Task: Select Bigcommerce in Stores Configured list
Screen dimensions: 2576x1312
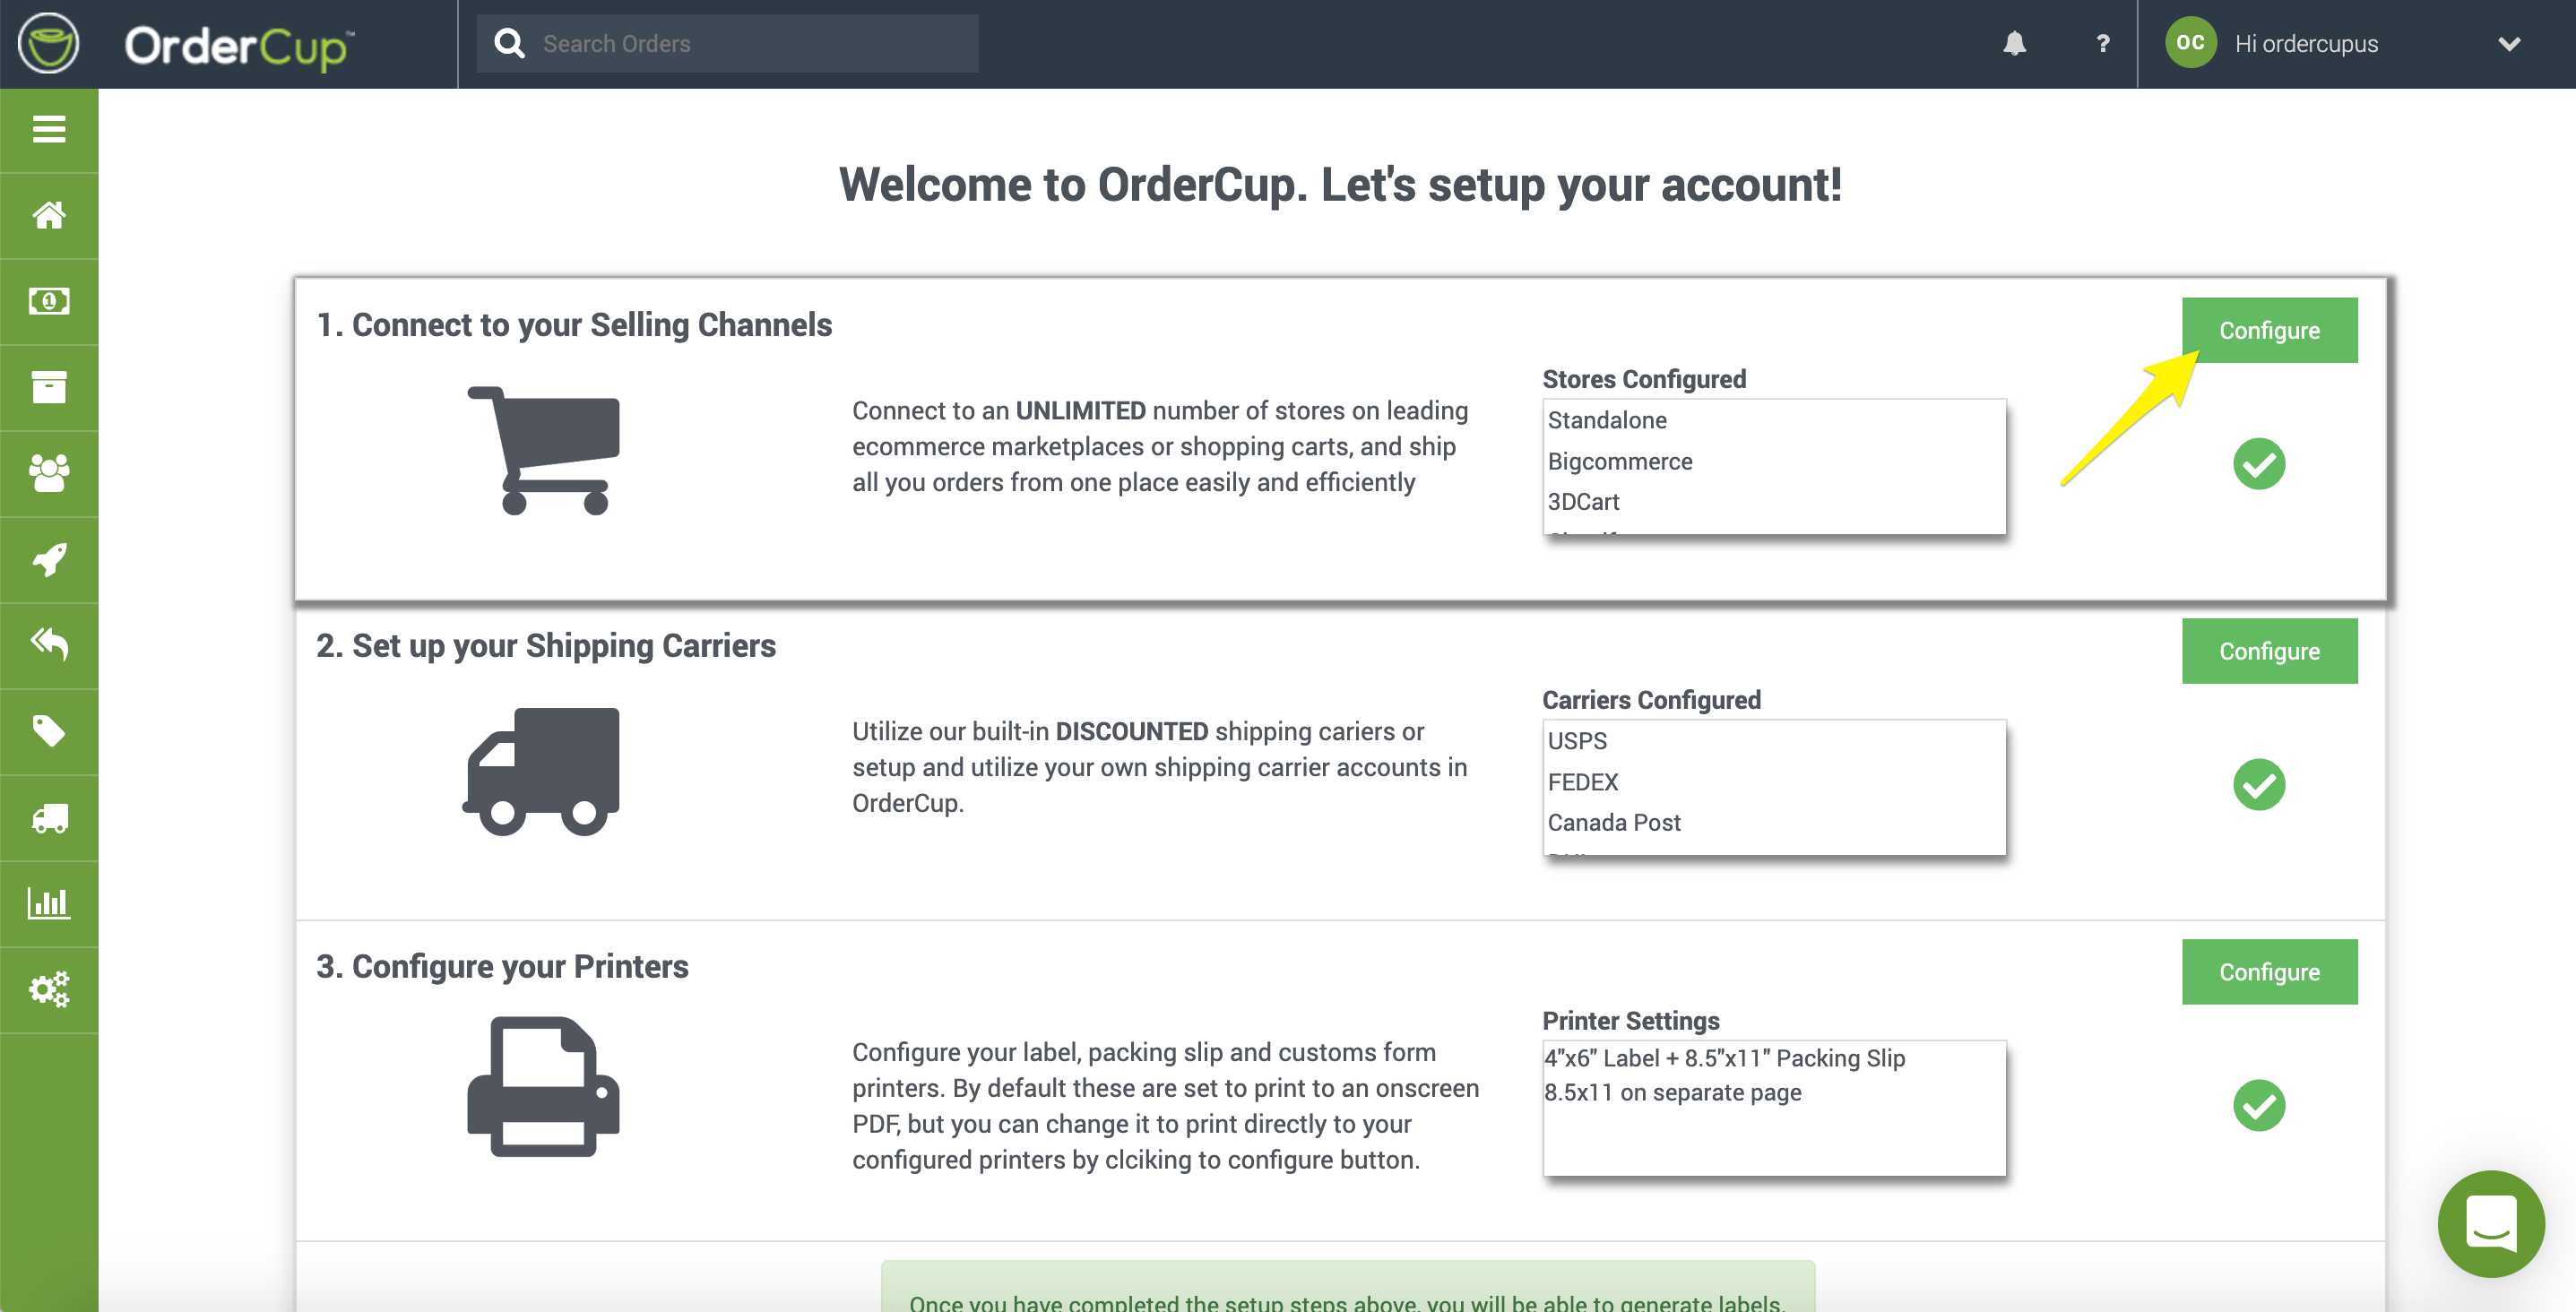Action: point(1619,461)
